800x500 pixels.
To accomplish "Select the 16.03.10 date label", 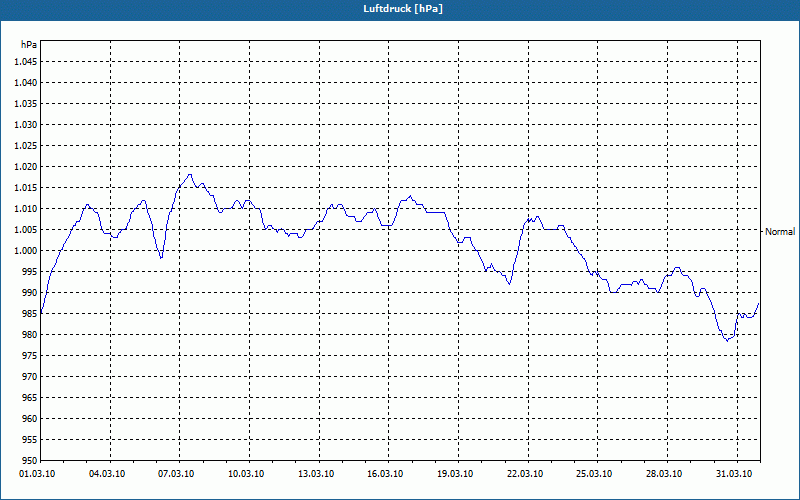I will (x=385, y=474).
